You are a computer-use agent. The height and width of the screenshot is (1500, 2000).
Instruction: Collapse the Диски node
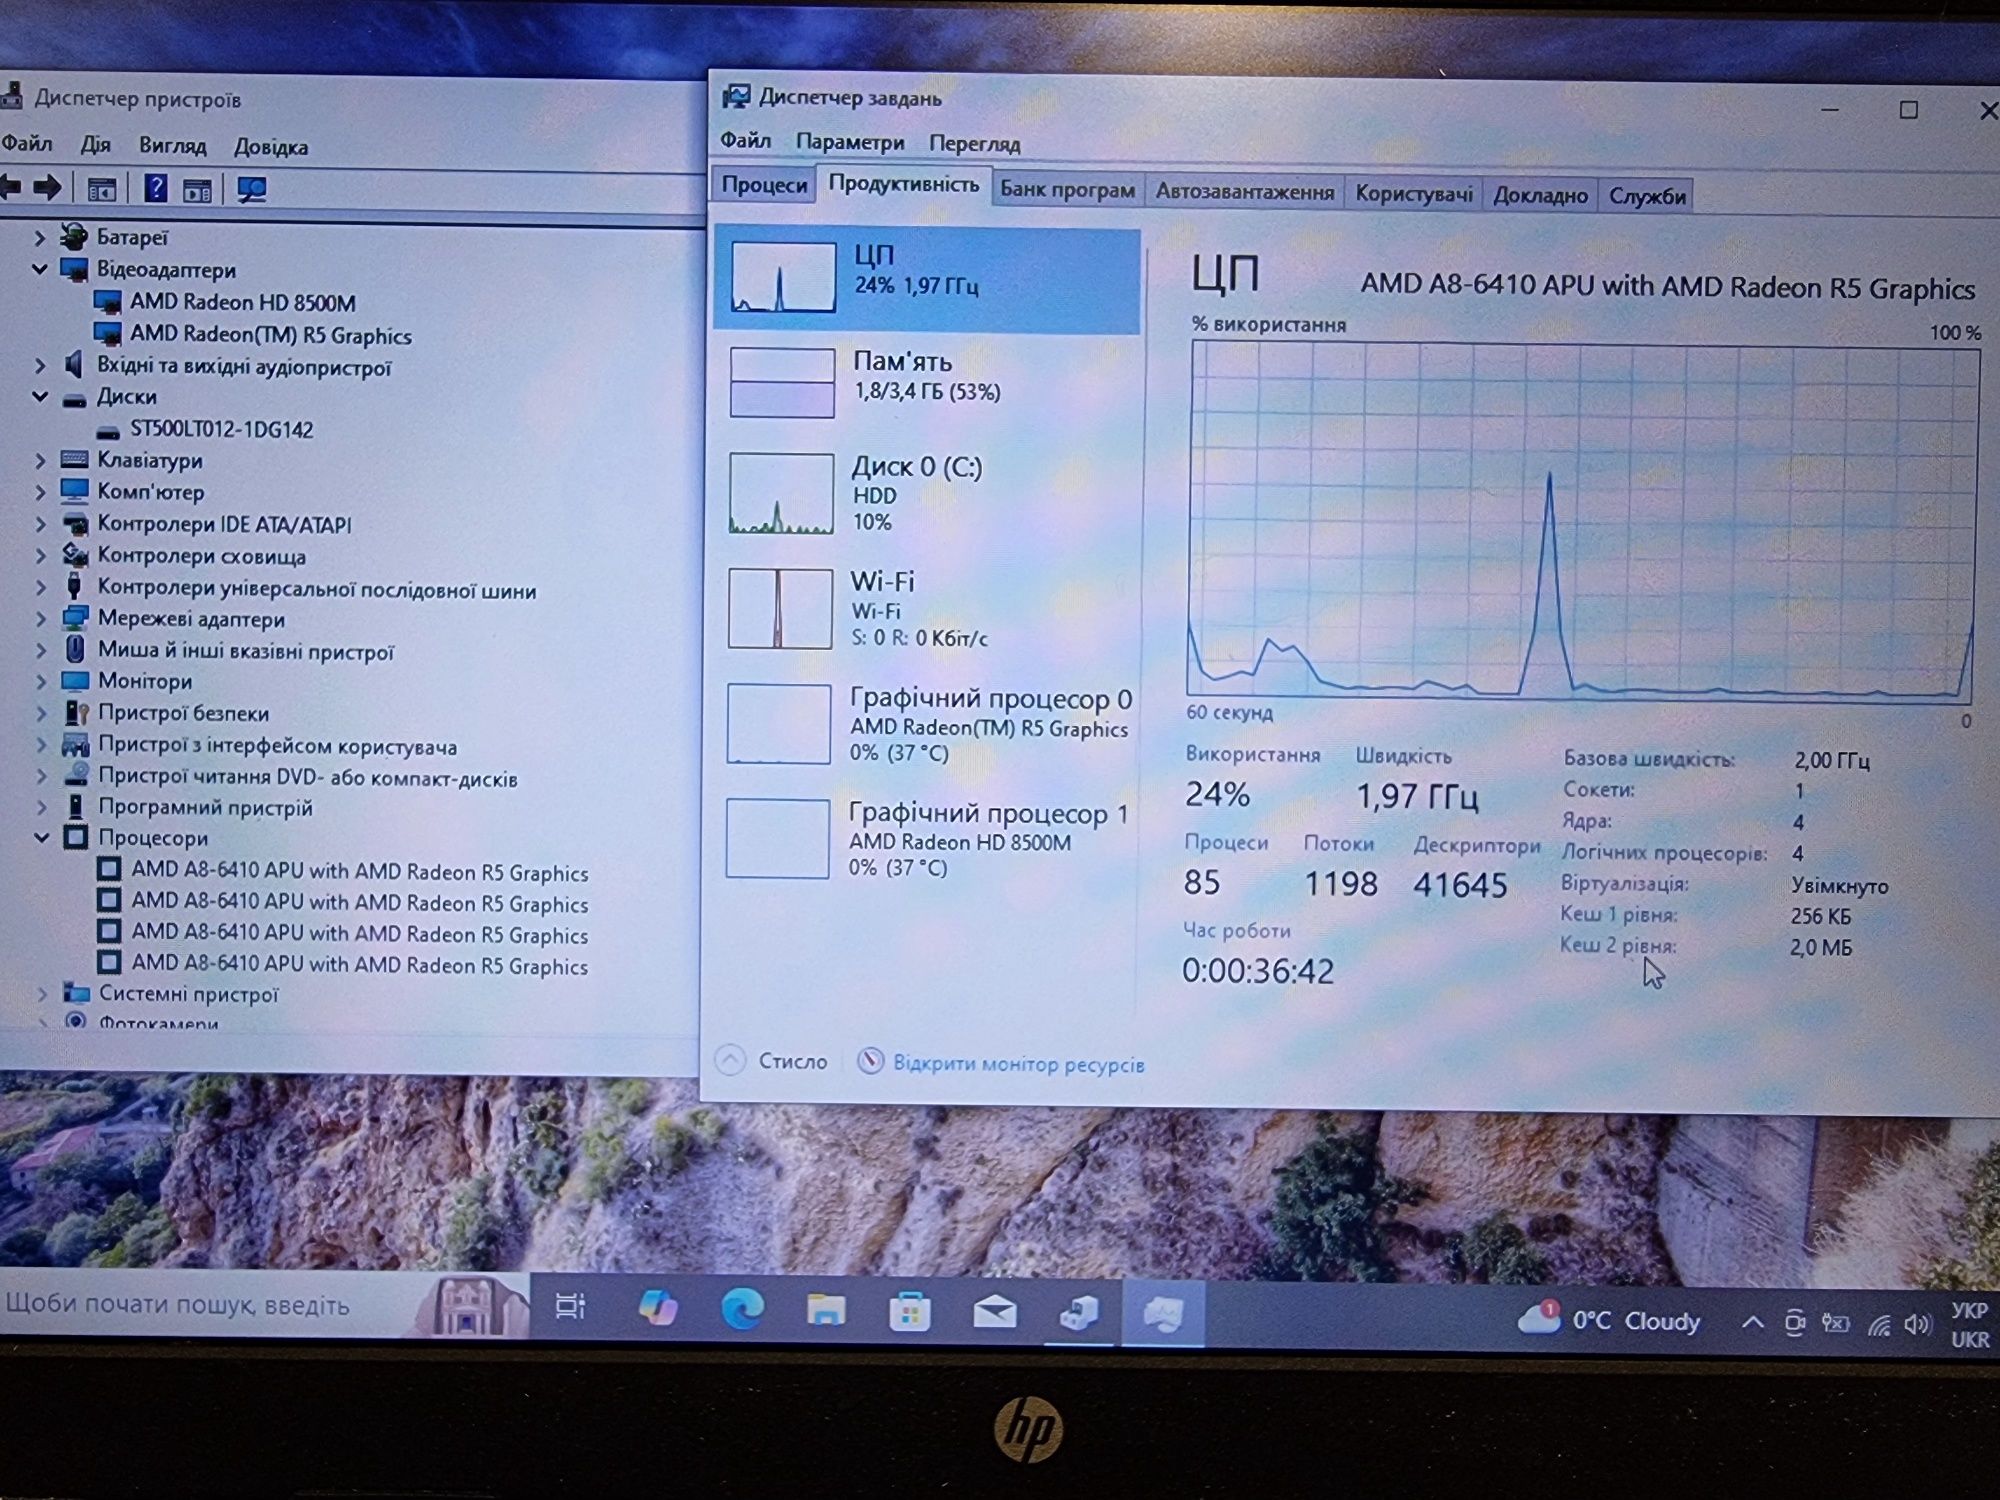click(40, 396)
